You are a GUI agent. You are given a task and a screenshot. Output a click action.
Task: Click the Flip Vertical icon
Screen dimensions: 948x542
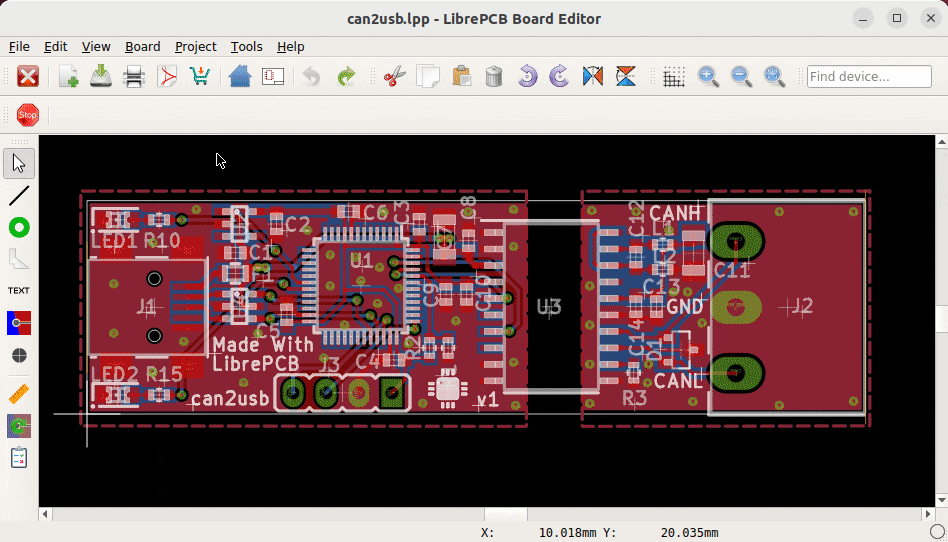626,76
